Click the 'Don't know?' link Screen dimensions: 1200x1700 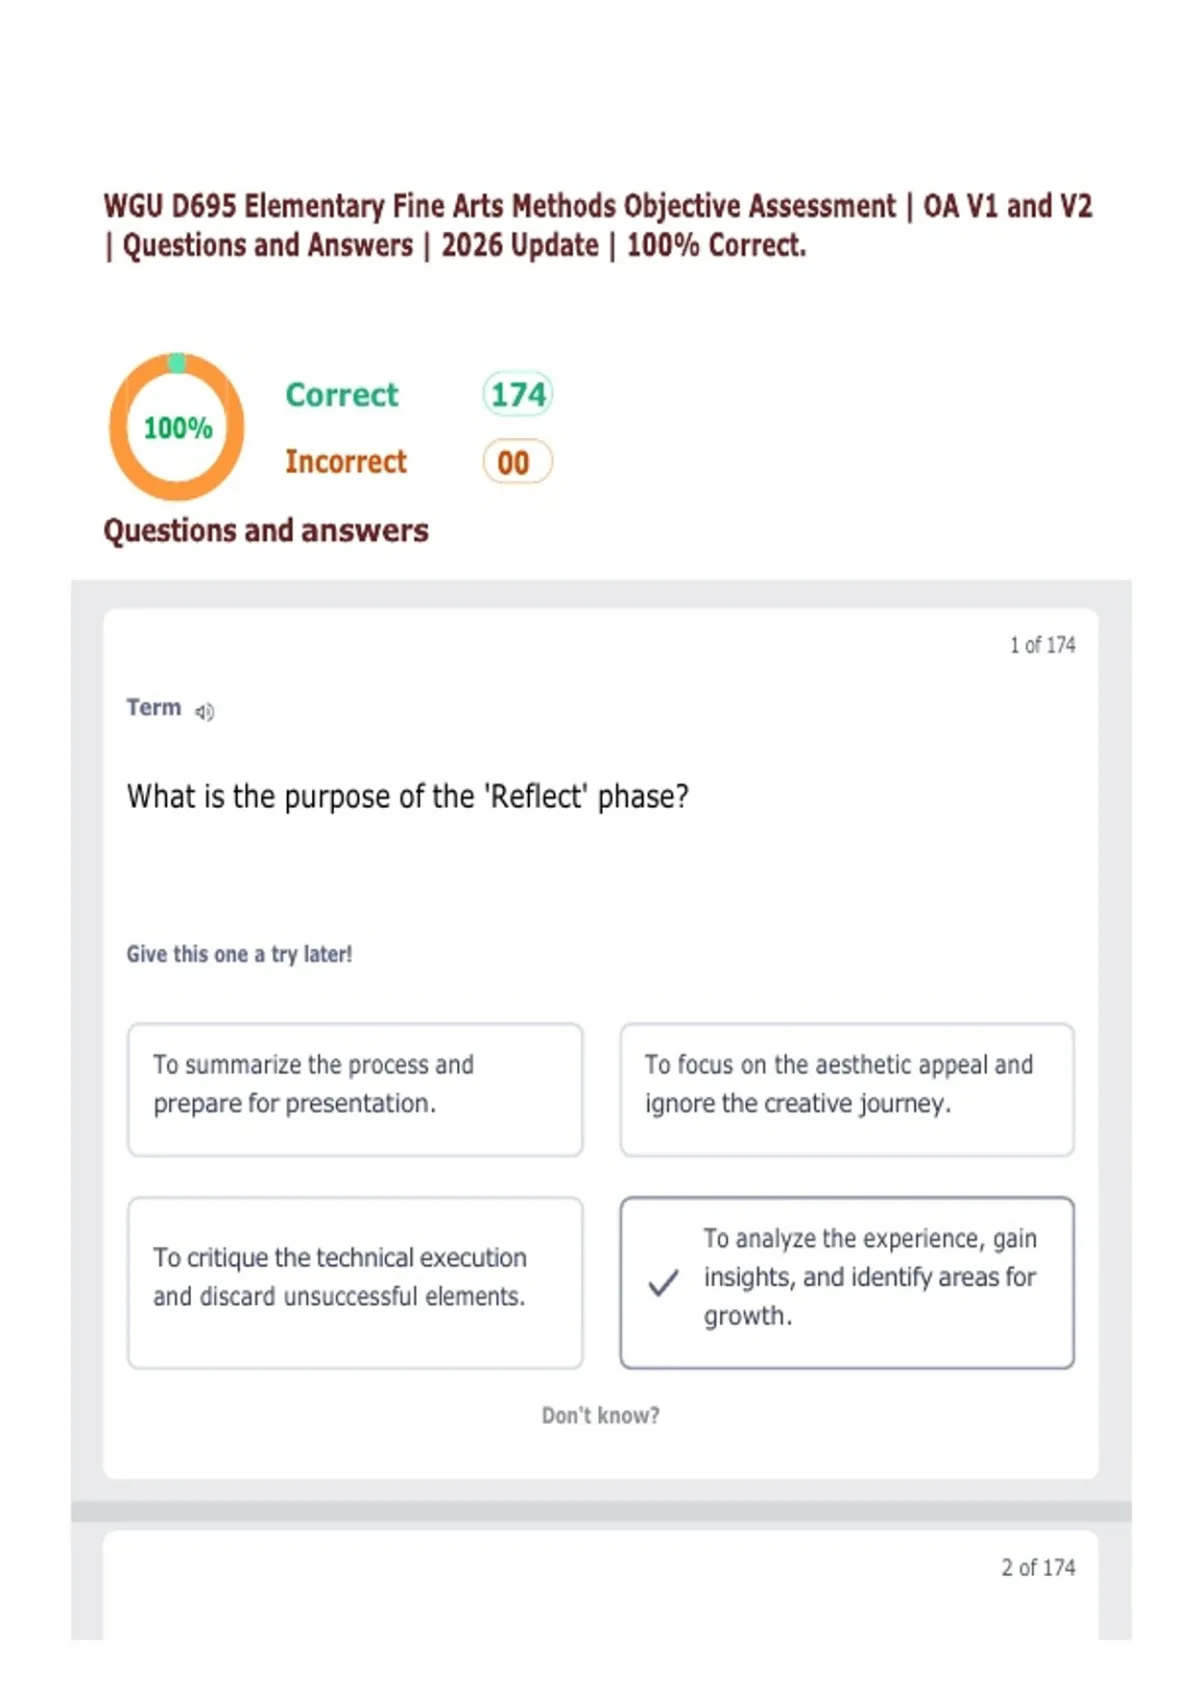(x=600, y=1415)
